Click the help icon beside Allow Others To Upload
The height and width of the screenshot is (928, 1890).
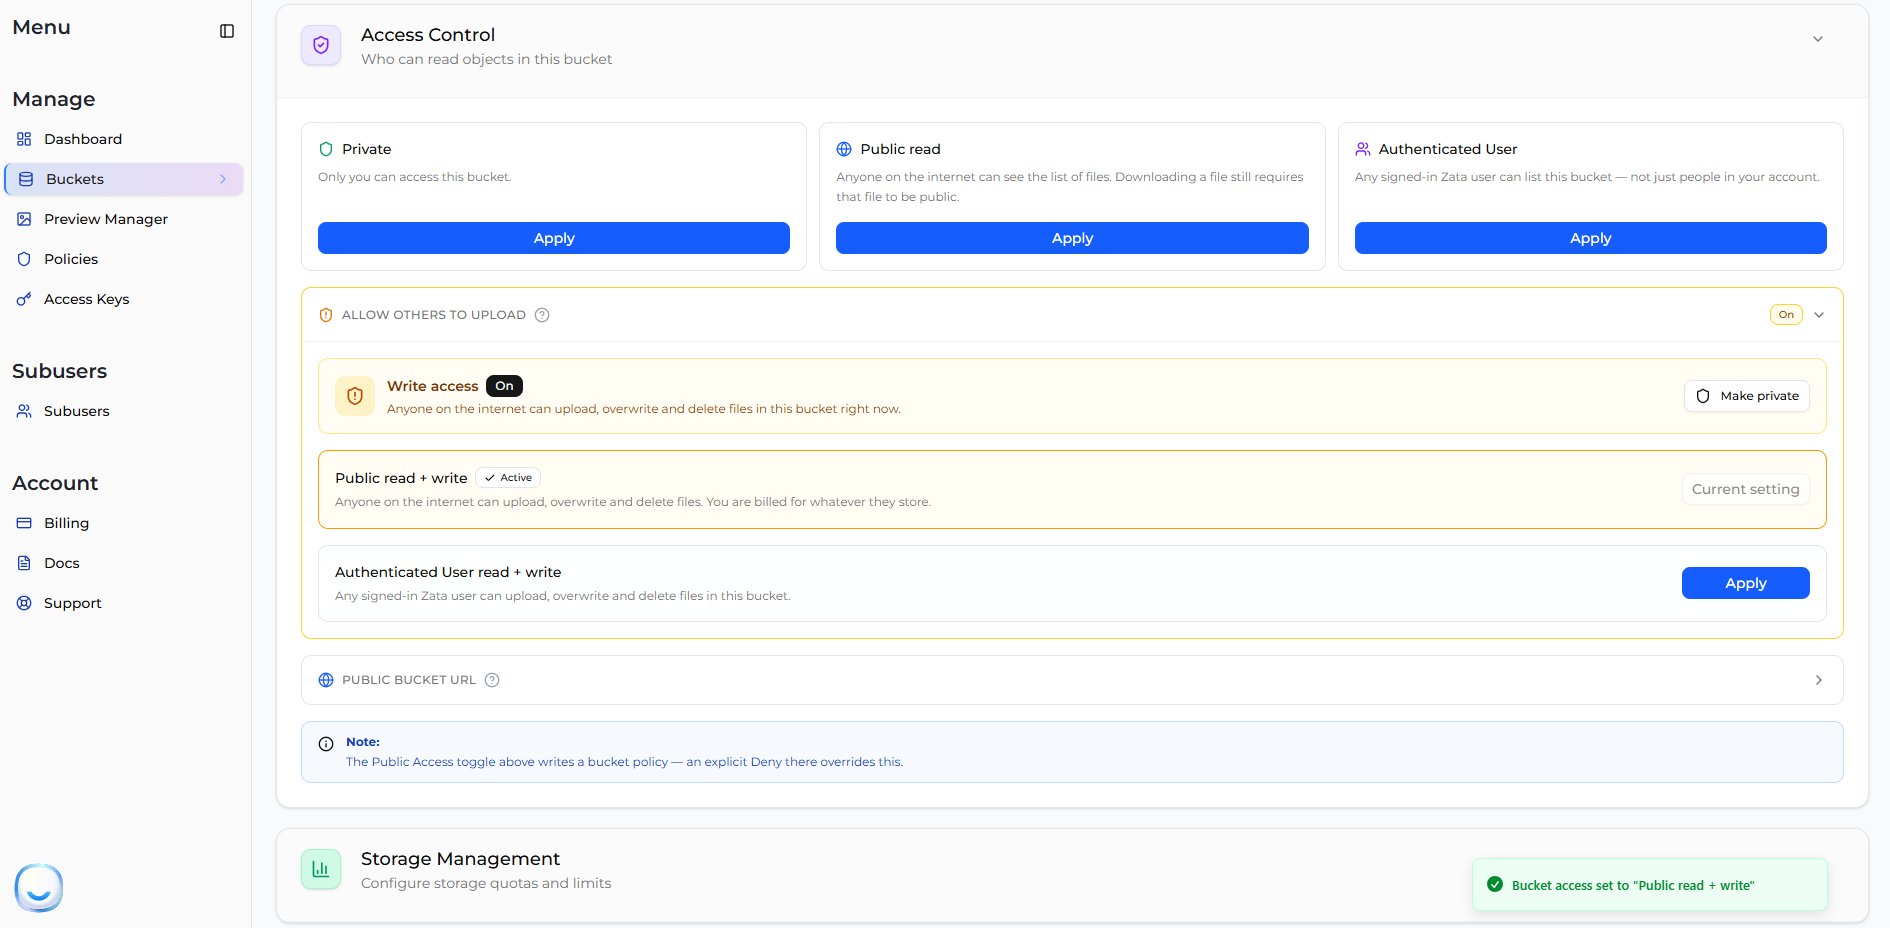click(542, 315)
